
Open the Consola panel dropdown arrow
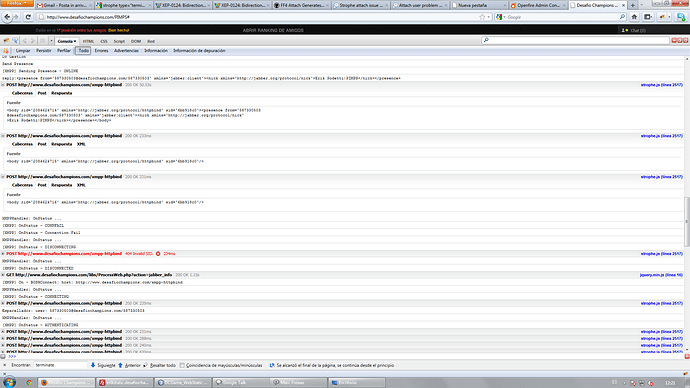(x=75, y=41)
